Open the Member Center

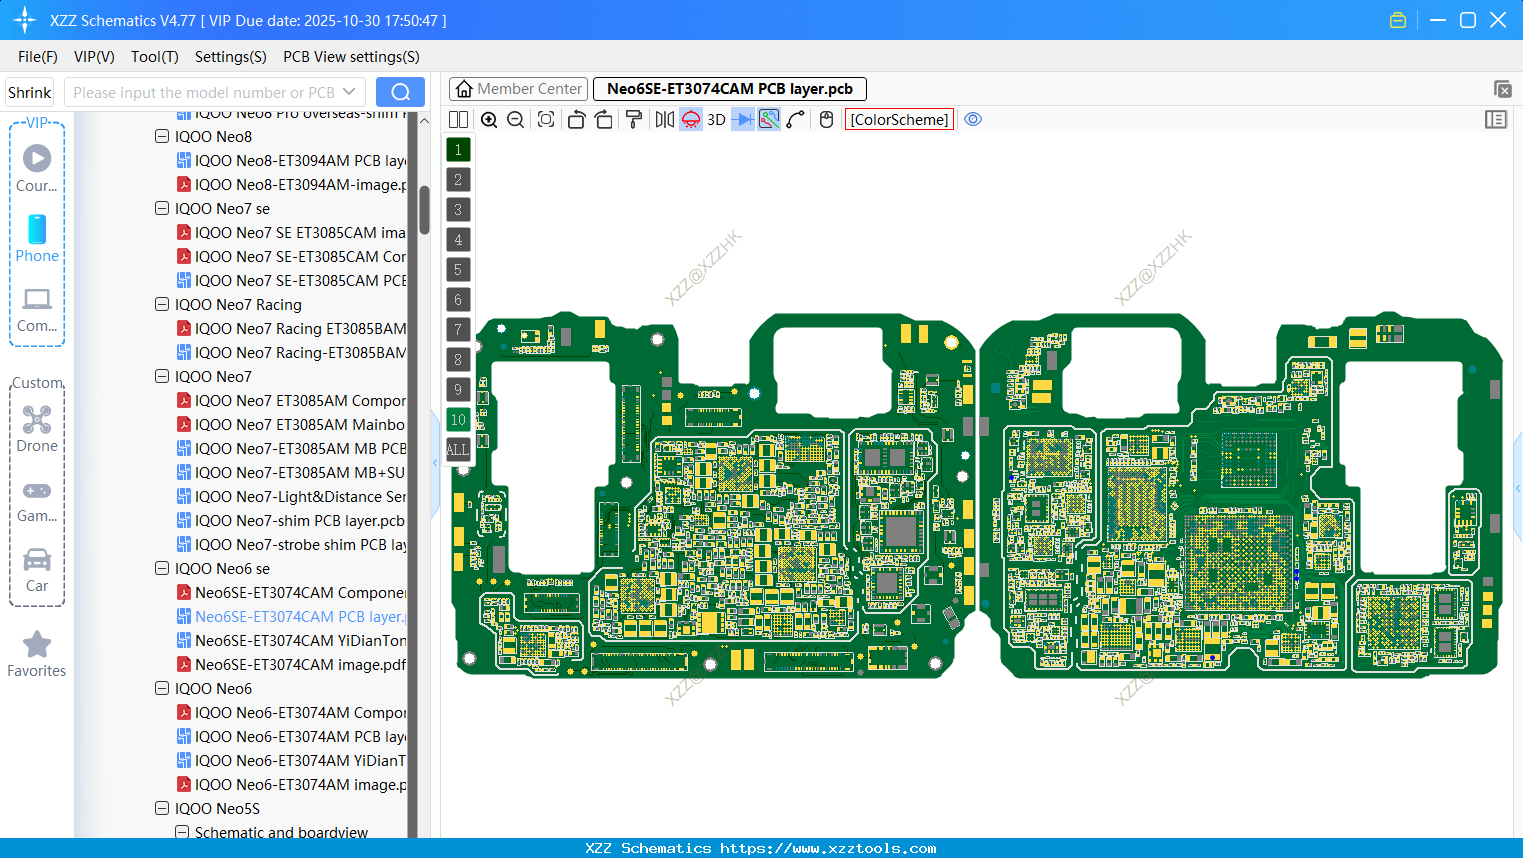pos(518,88)
